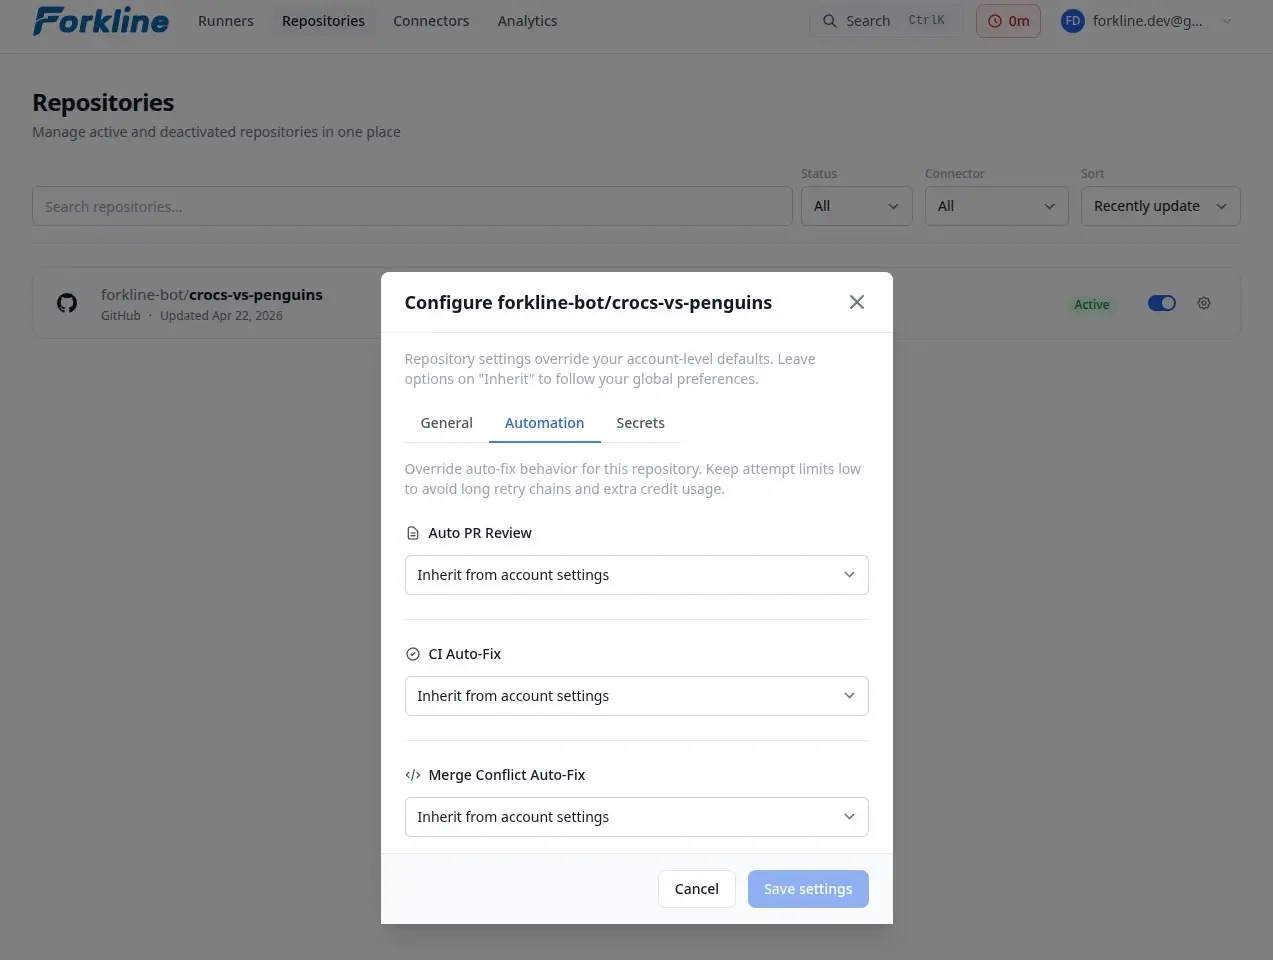
Task: Switch to the General tab
Action: click(x=446, y=423)
